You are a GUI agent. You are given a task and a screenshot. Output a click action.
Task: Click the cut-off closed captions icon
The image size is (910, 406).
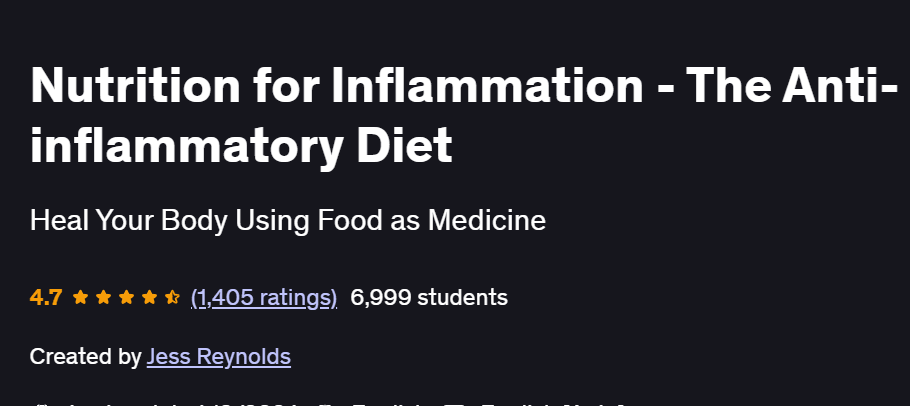pyautogui.click(x=454, y=404)
